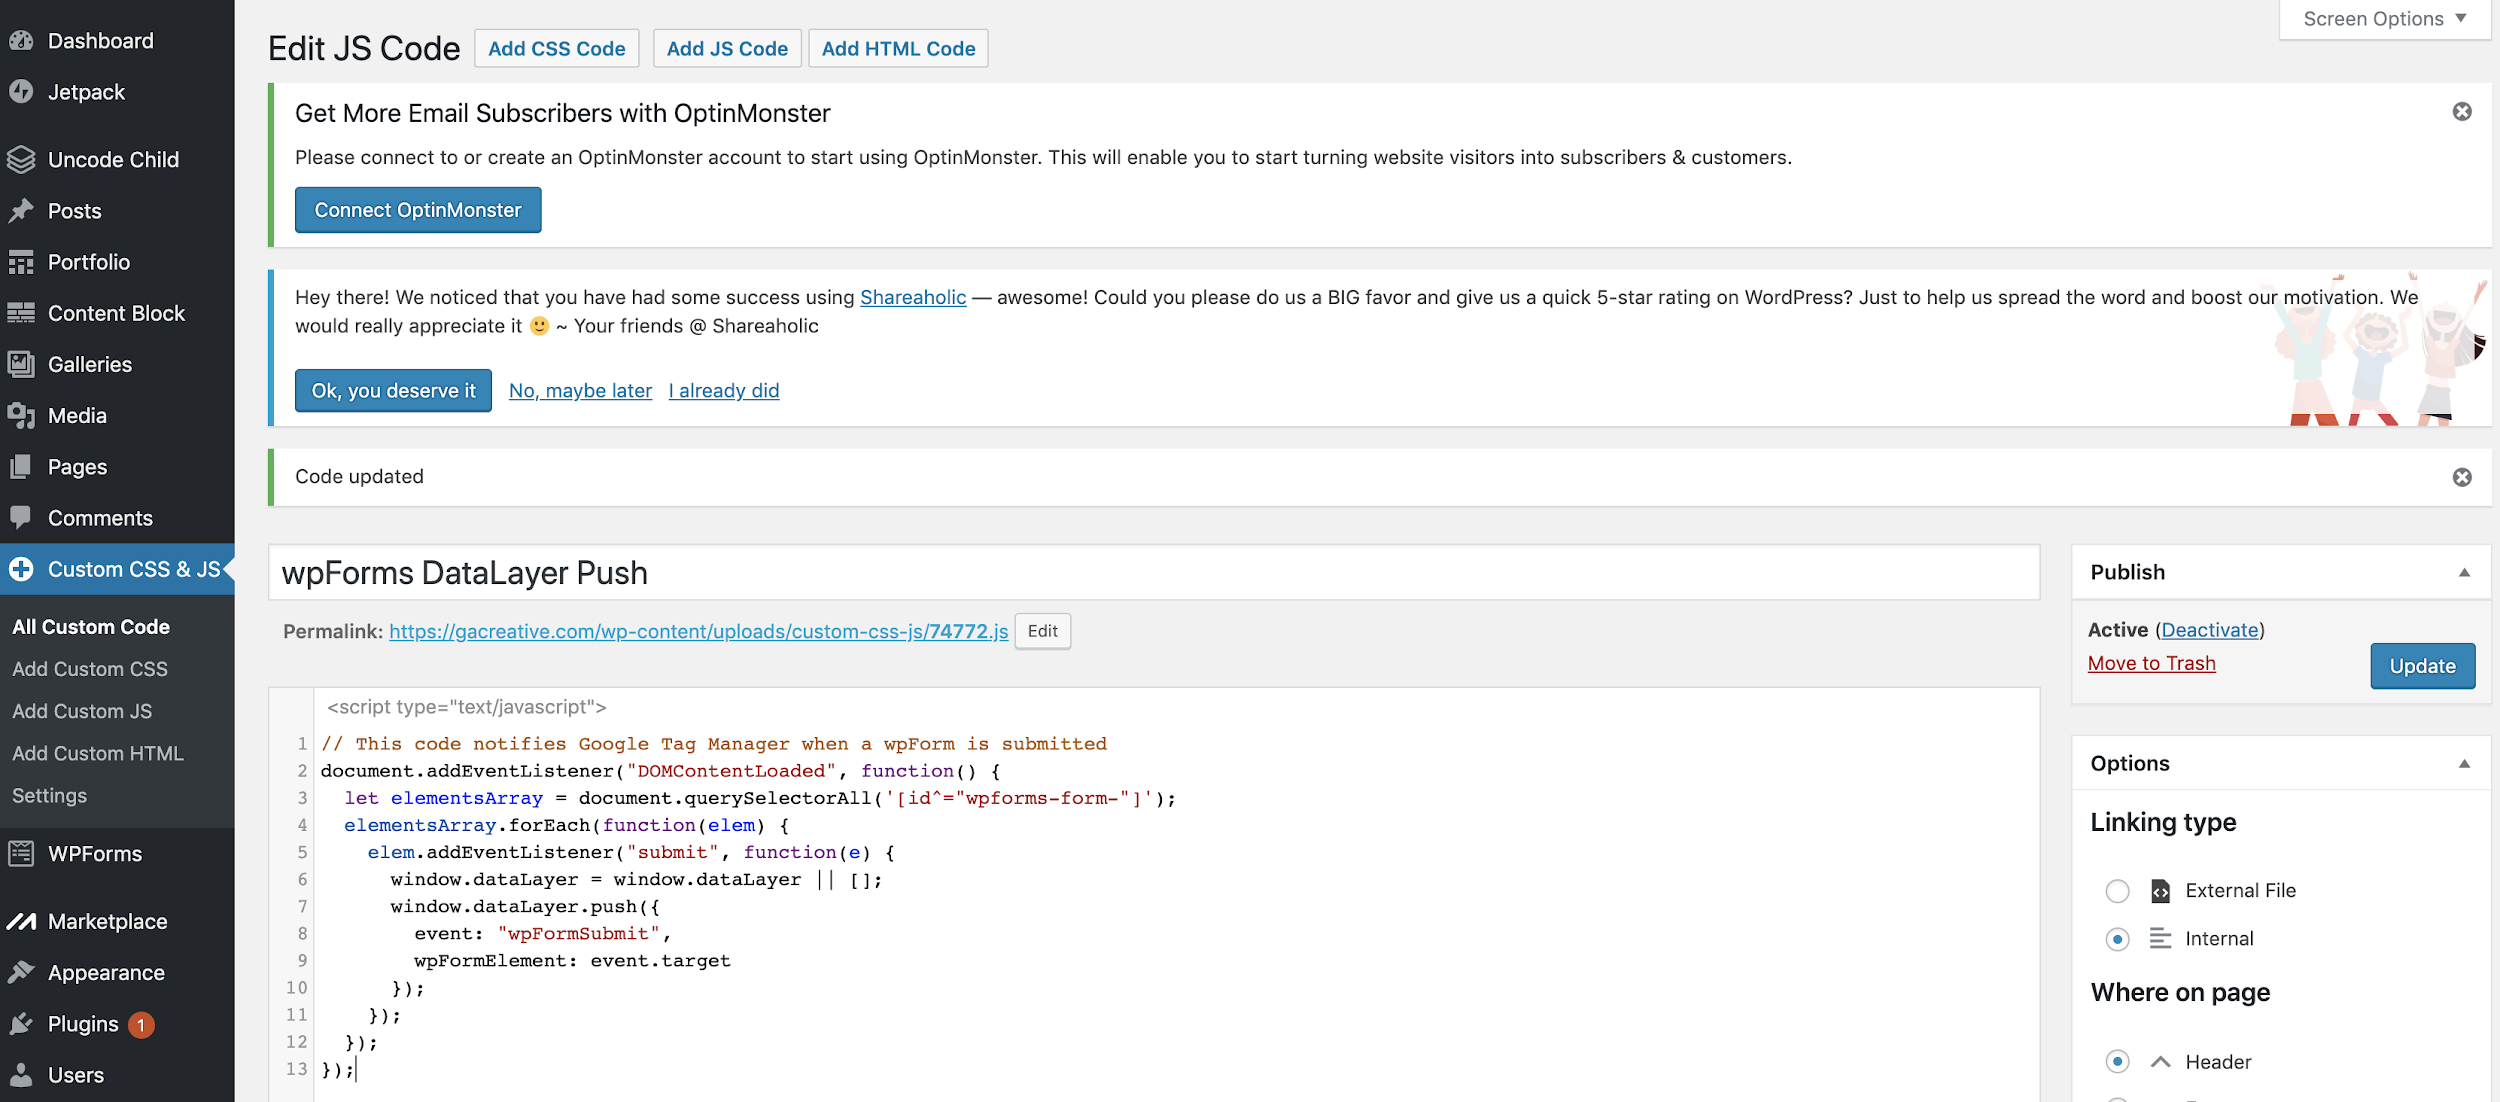Open the Media library icon
The width and height of the screenshot is (2500, 1102).
[21, 415]
